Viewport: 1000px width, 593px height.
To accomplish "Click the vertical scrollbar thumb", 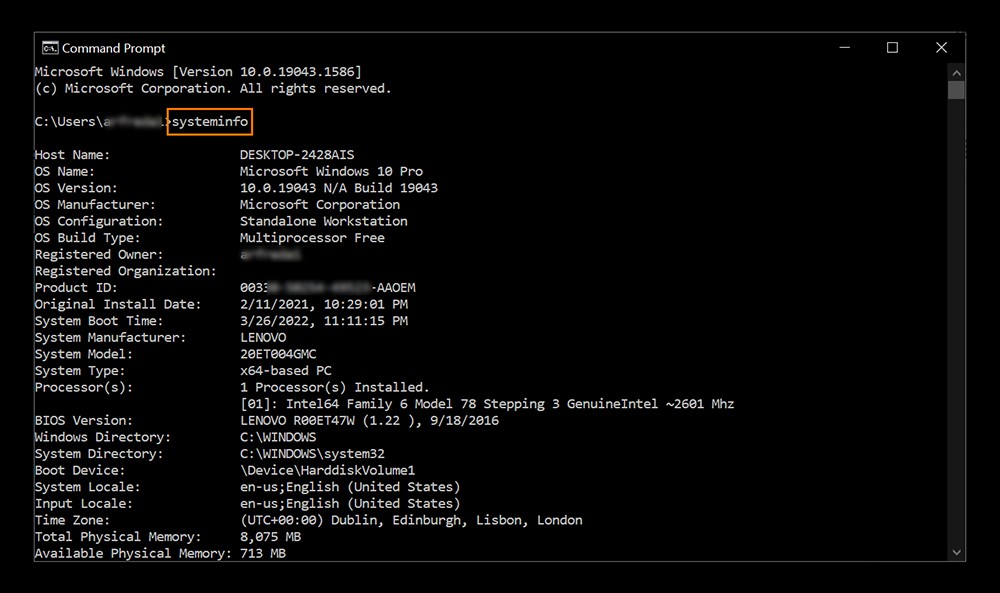I will pos(956,90).
